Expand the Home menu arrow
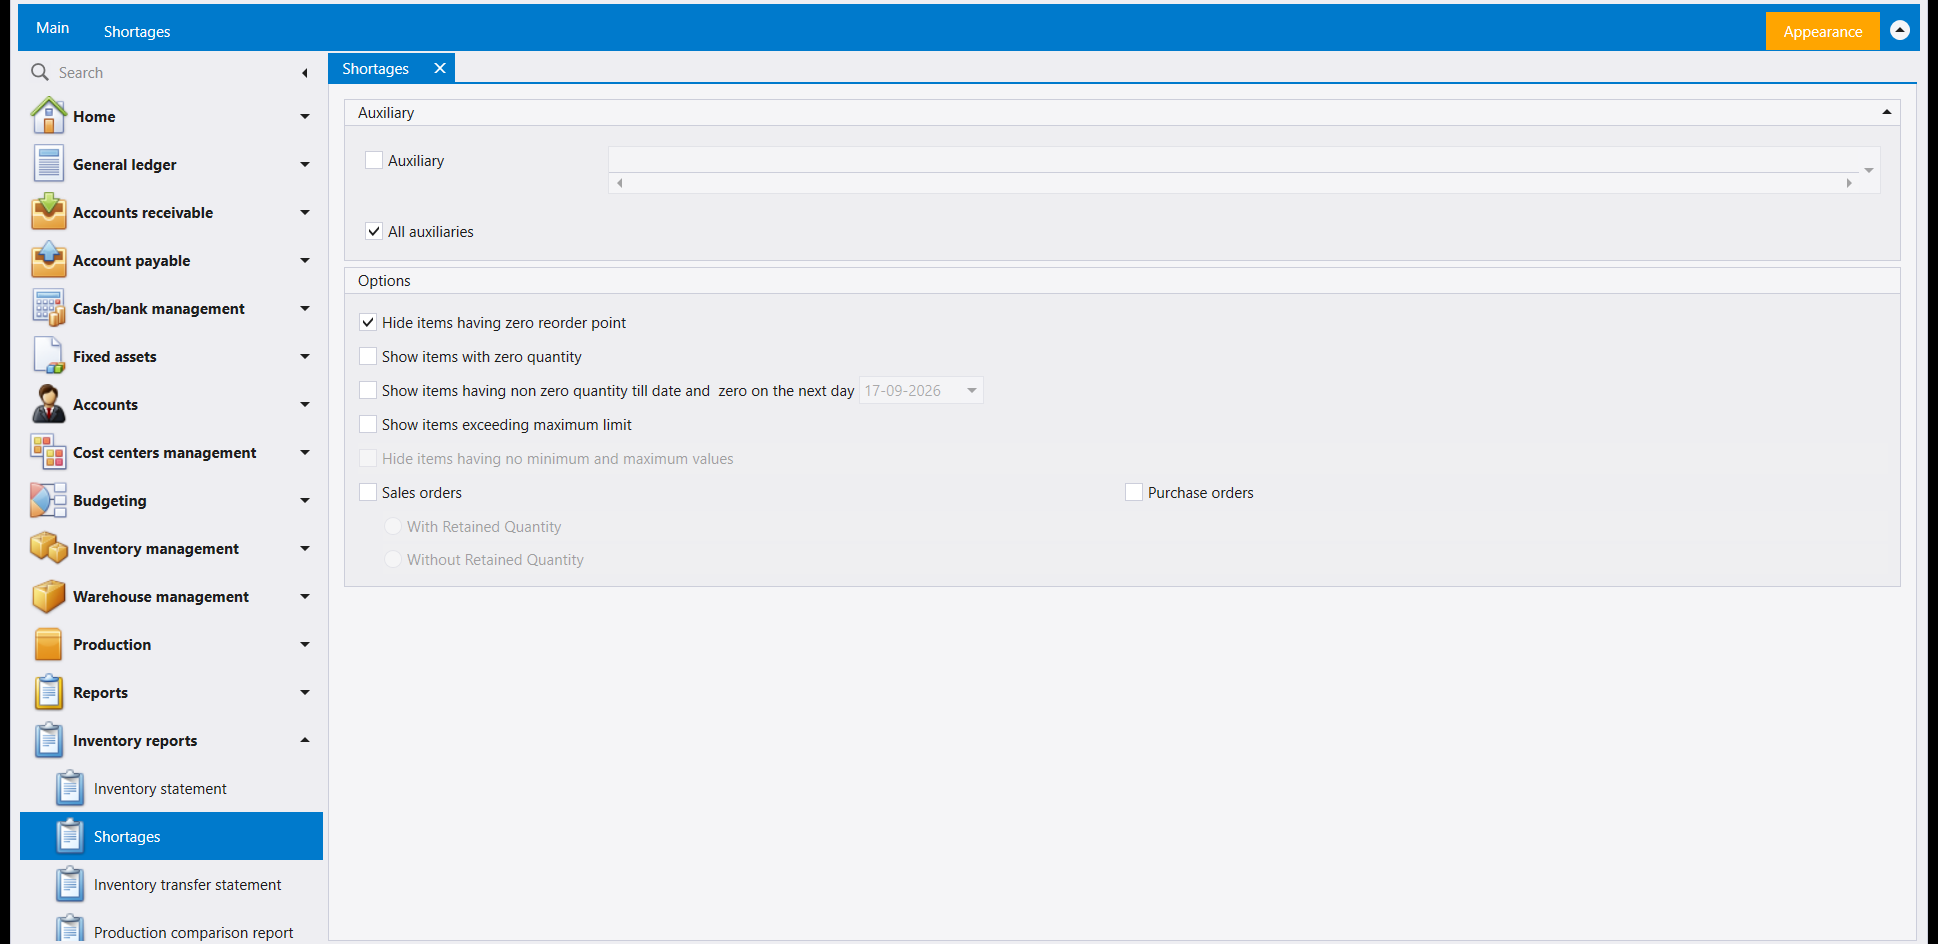Image resolution: width=1938 pixels, height=944 pixels. pos(305,117)
